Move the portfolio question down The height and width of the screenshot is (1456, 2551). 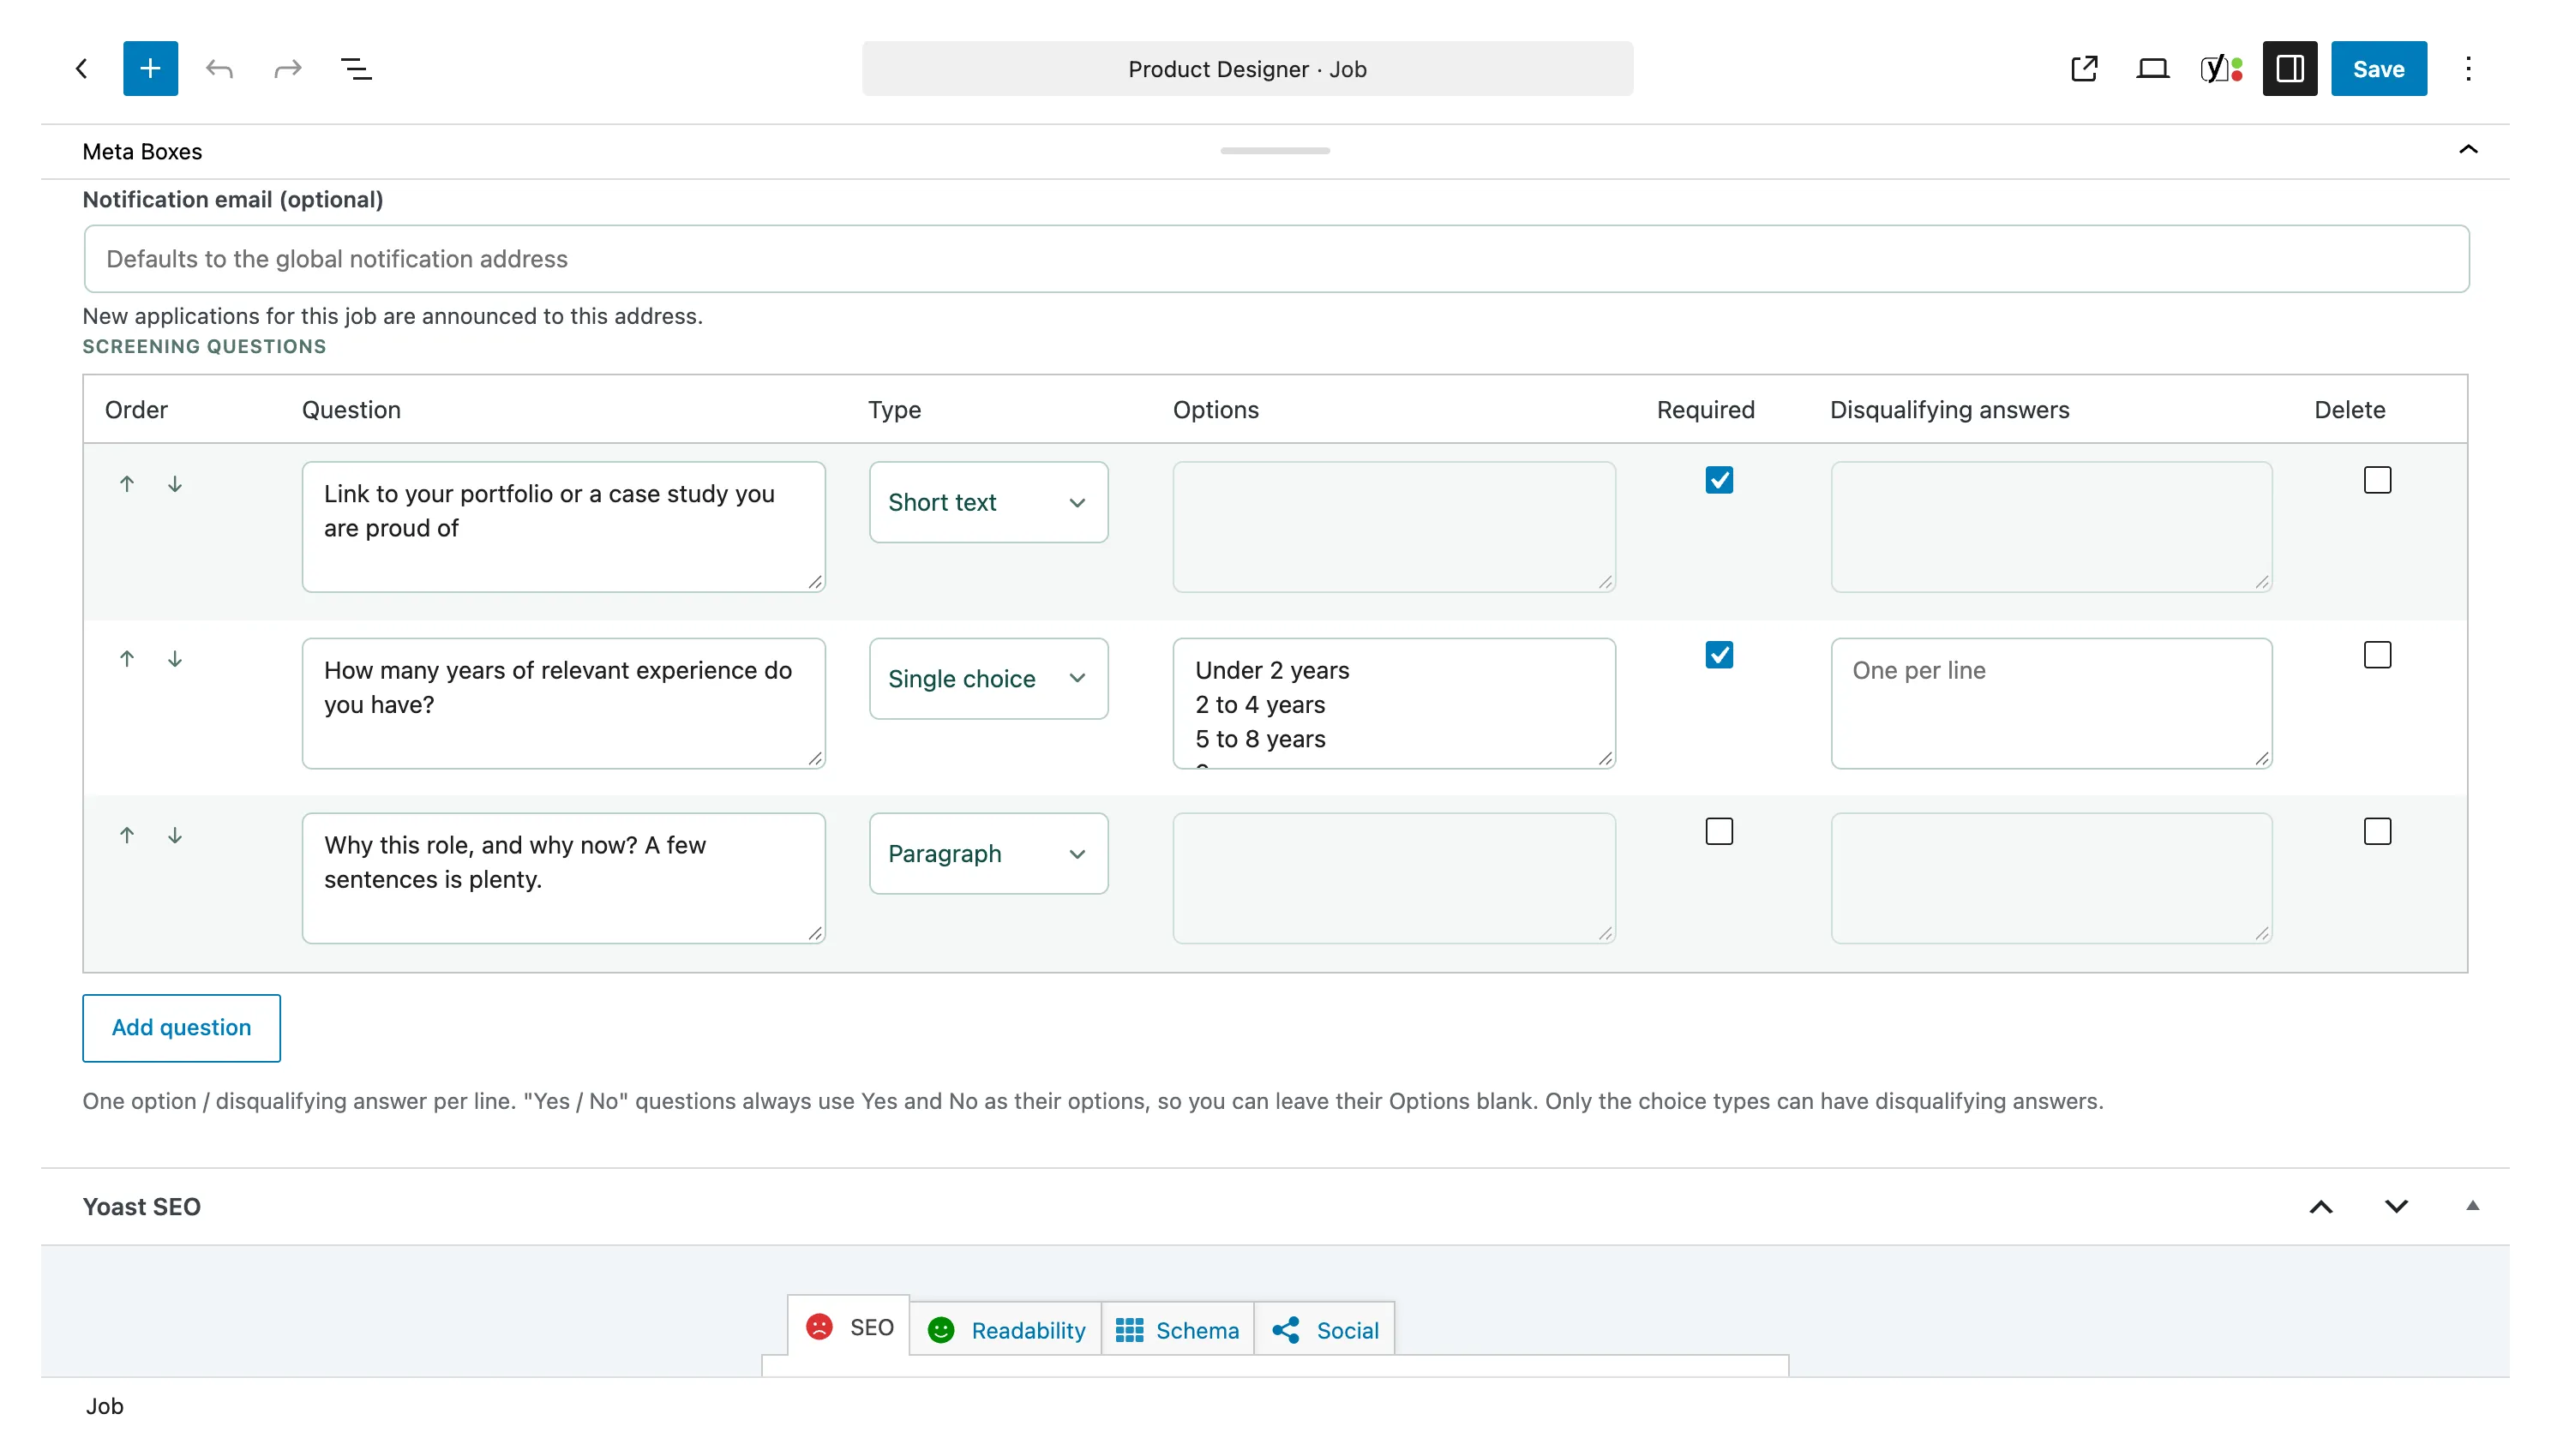(x=175, y=484)
